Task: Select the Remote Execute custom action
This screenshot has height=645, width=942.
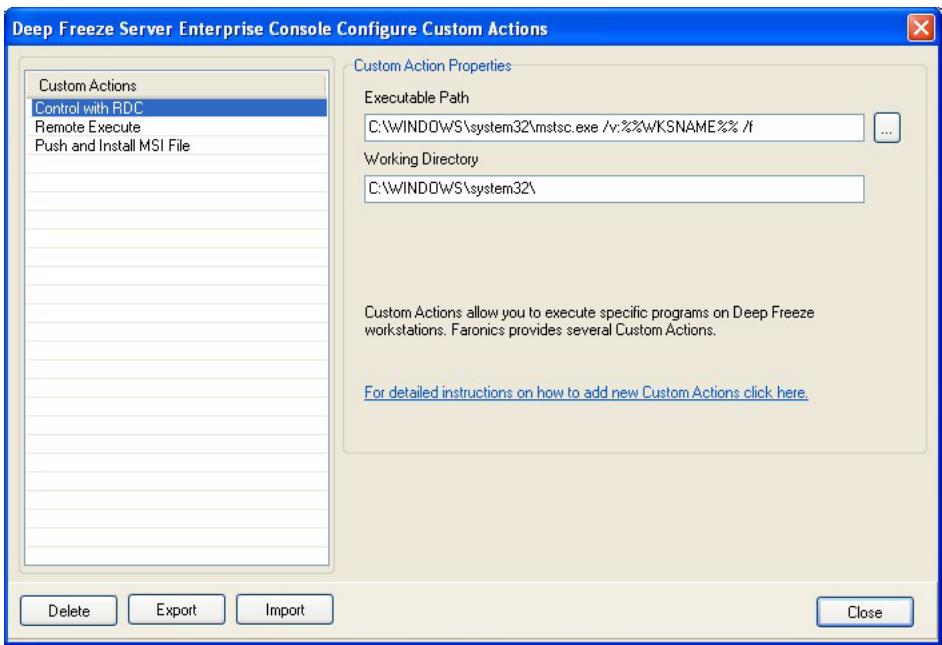Action: (178, 127)
